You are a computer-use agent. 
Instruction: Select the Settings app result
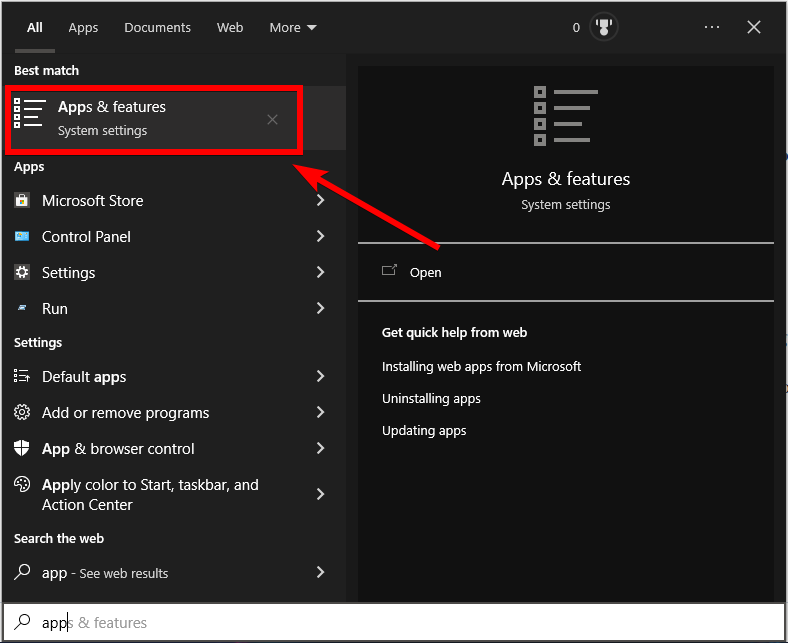pyautogui.click(x=174, y=272)
